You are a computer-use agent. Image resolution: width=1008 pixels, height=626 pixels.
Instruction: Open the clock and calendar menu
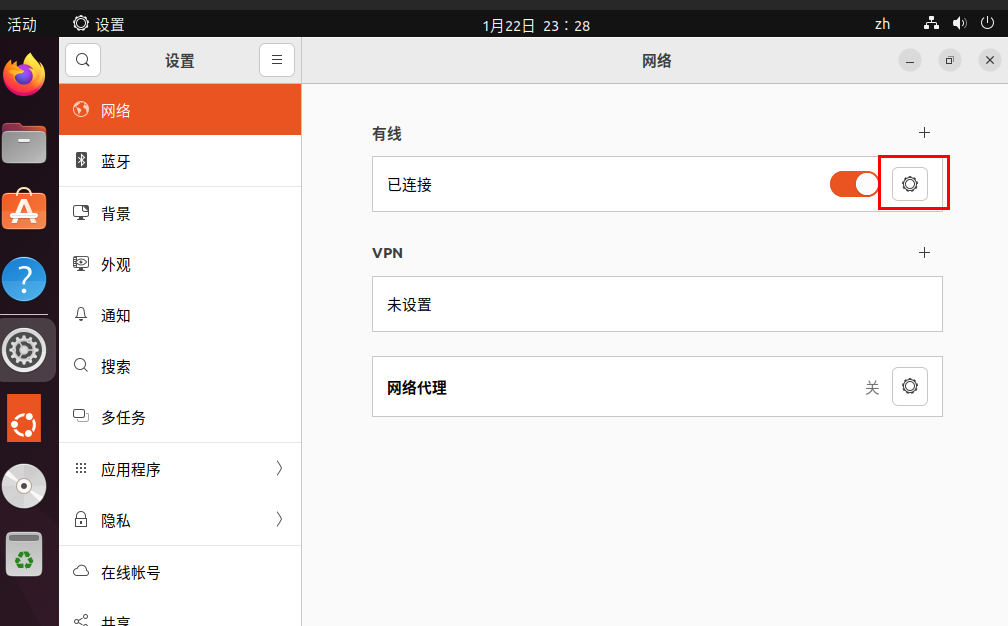535,25
